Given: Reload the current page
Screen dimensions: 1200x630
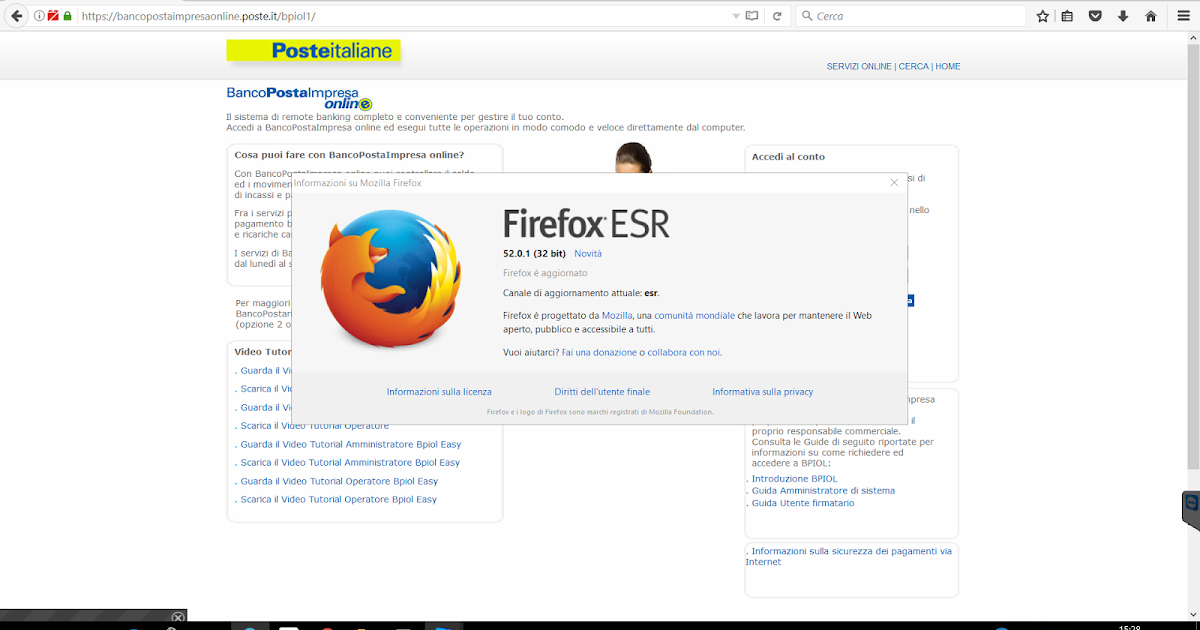Looking at the screenshot, I should click(x=777, y=16).
